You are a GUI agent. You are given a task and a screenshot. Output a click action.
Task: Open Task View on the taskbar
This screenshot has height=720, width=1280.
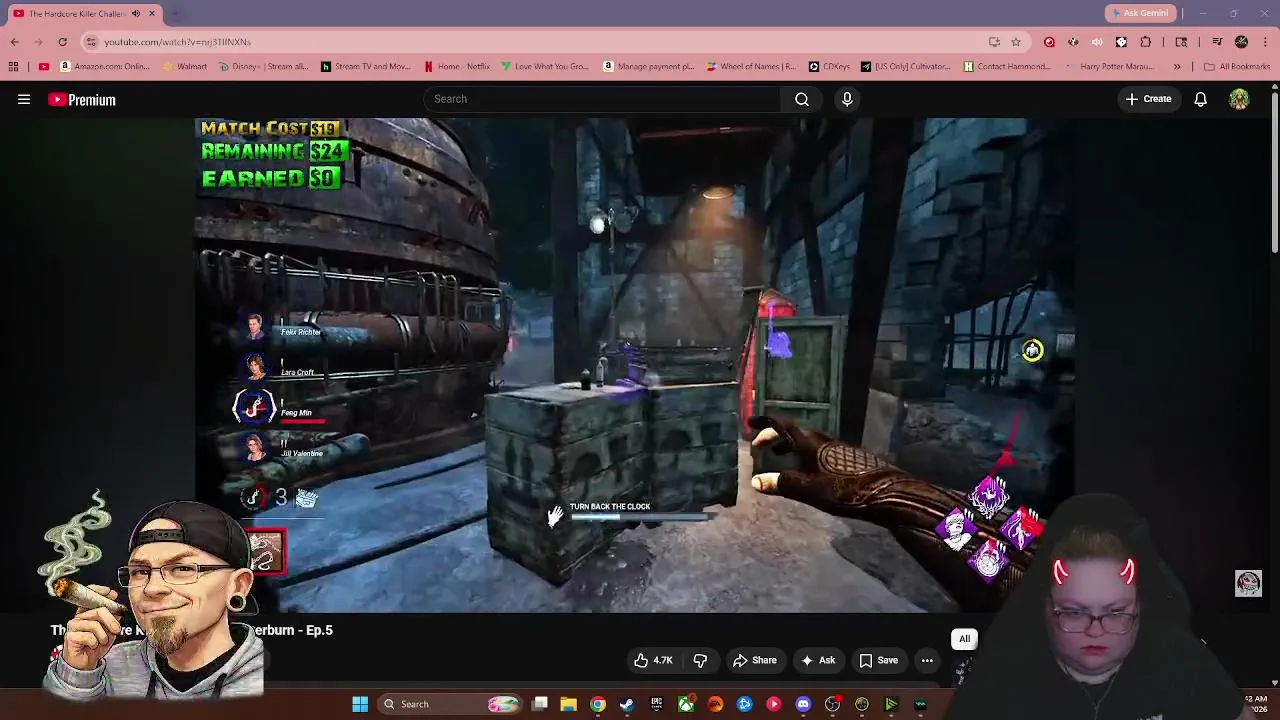pyautogui.click(x=539, y=704)
